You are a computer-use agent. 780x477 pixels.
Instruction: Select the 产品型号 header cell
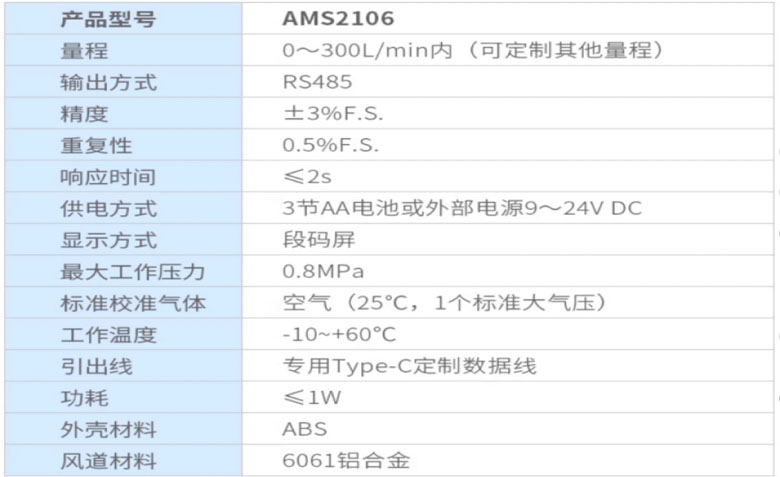123,18
